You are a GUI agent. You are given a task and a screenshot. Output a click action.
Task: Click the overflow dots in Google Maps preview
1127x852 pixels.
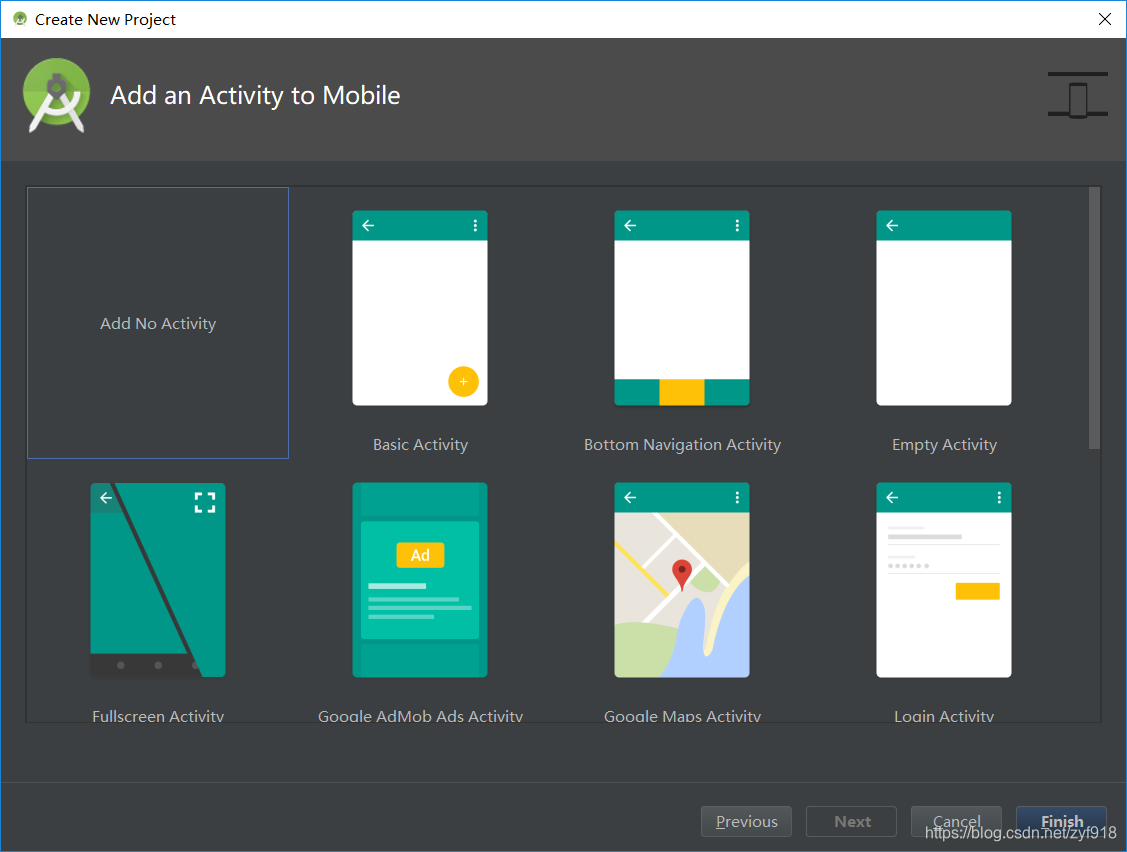click(x=737, y=498)
